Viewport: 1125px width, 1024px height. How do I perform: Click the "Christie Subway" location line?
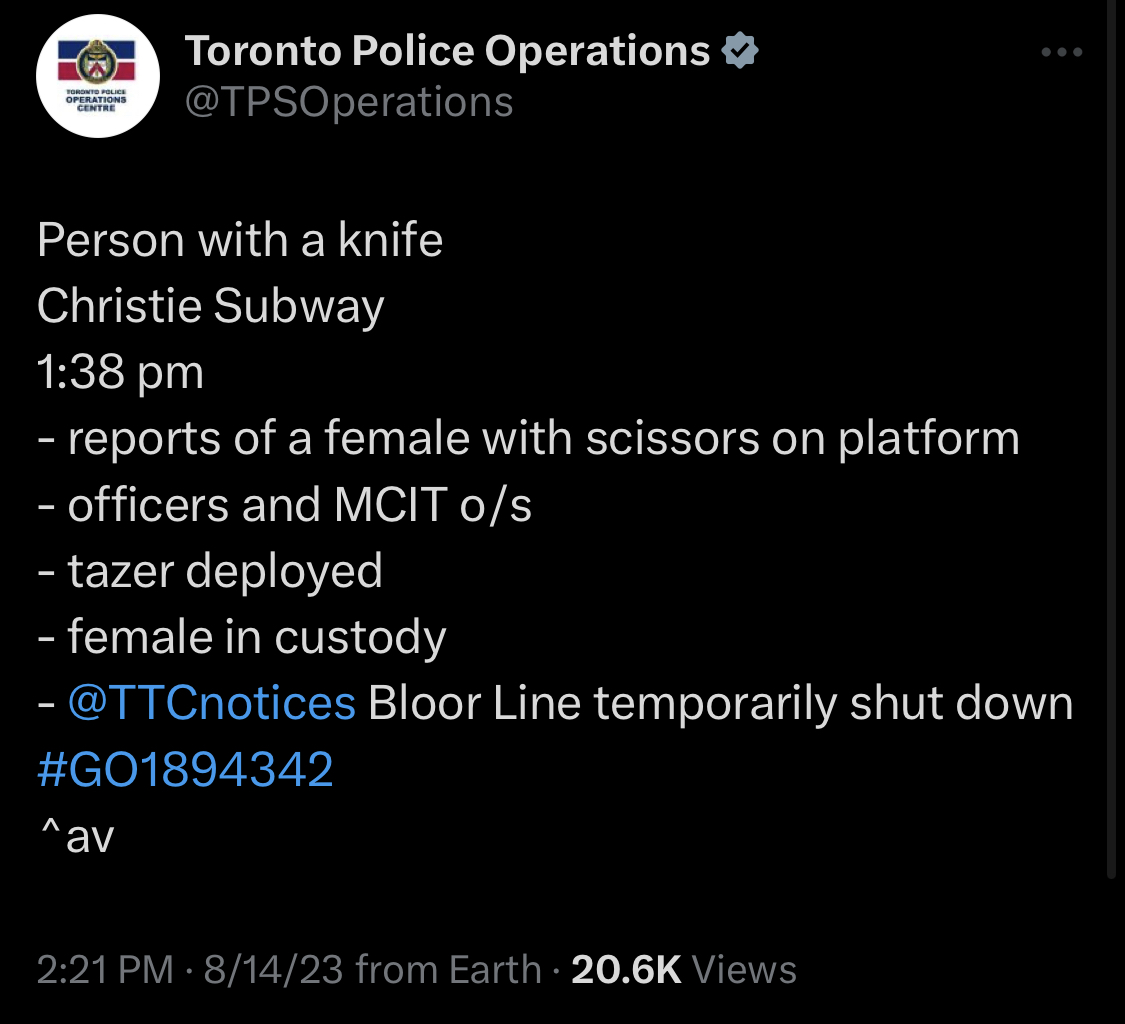[211, 307]
